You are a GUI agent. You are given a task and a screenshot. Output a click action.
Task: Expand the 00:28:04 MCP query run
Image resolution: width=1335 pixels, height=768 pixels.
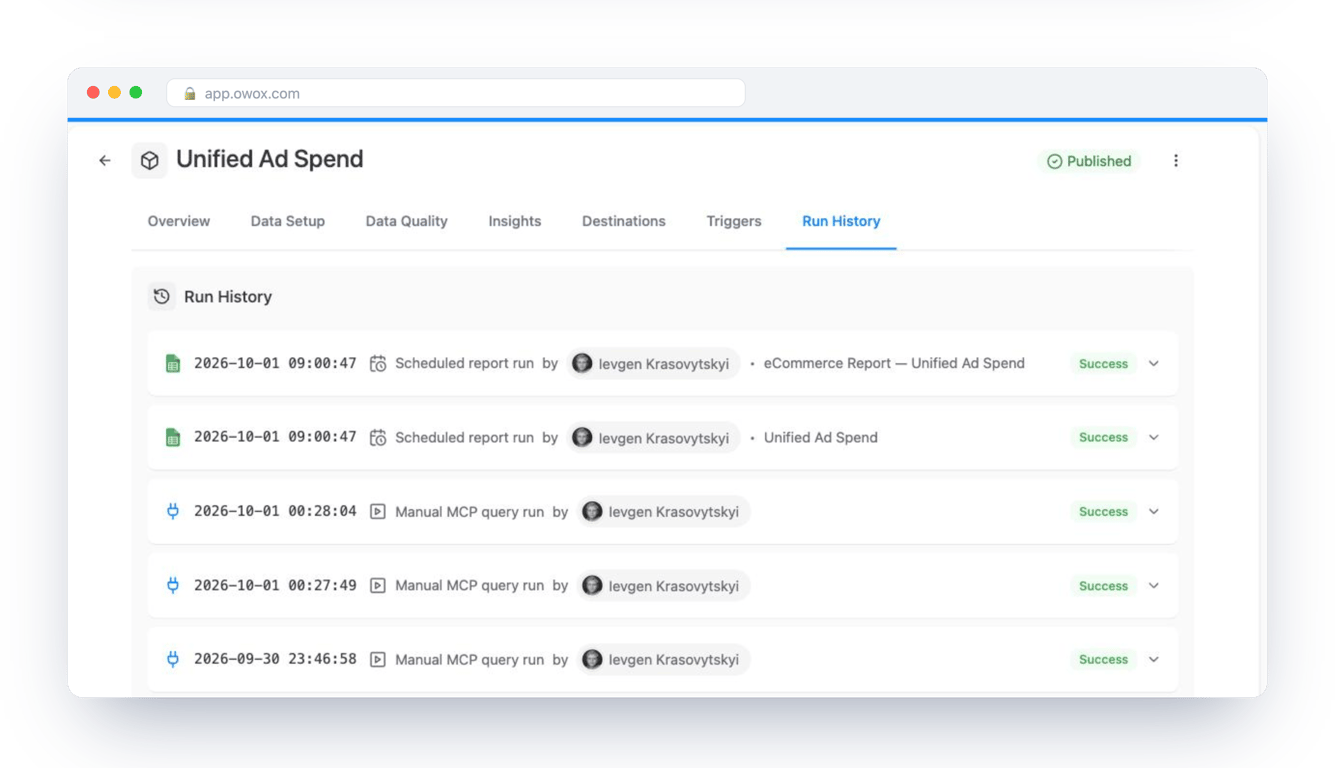coord(1154,511)
